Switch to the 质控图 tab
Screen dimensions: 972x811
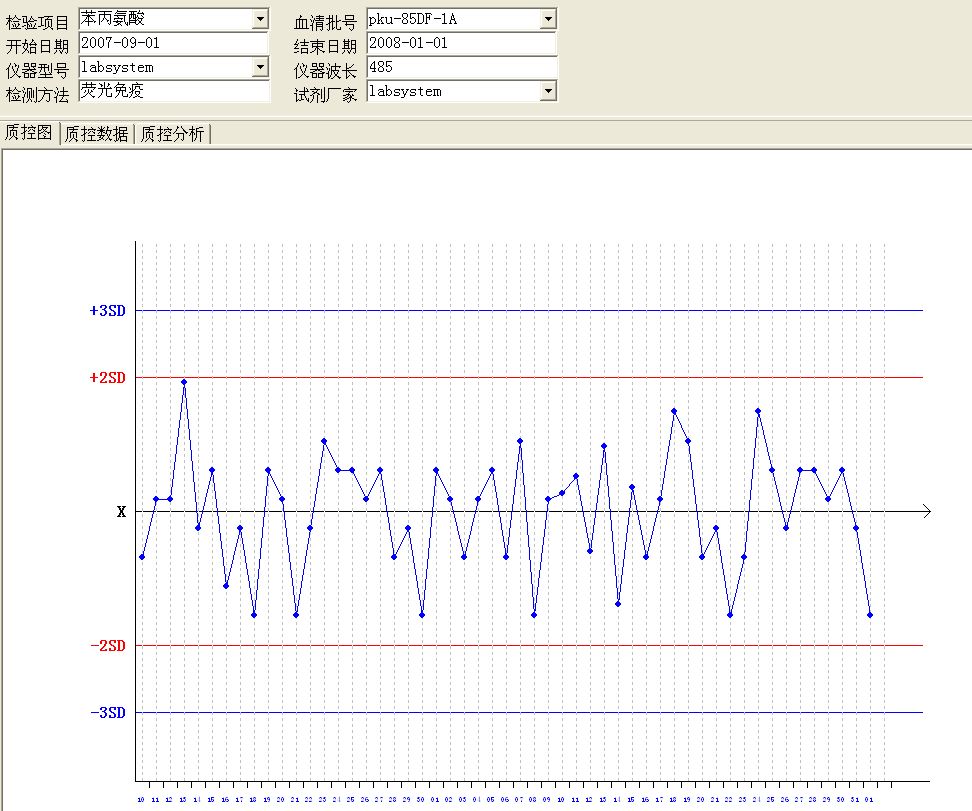(29, 133)
